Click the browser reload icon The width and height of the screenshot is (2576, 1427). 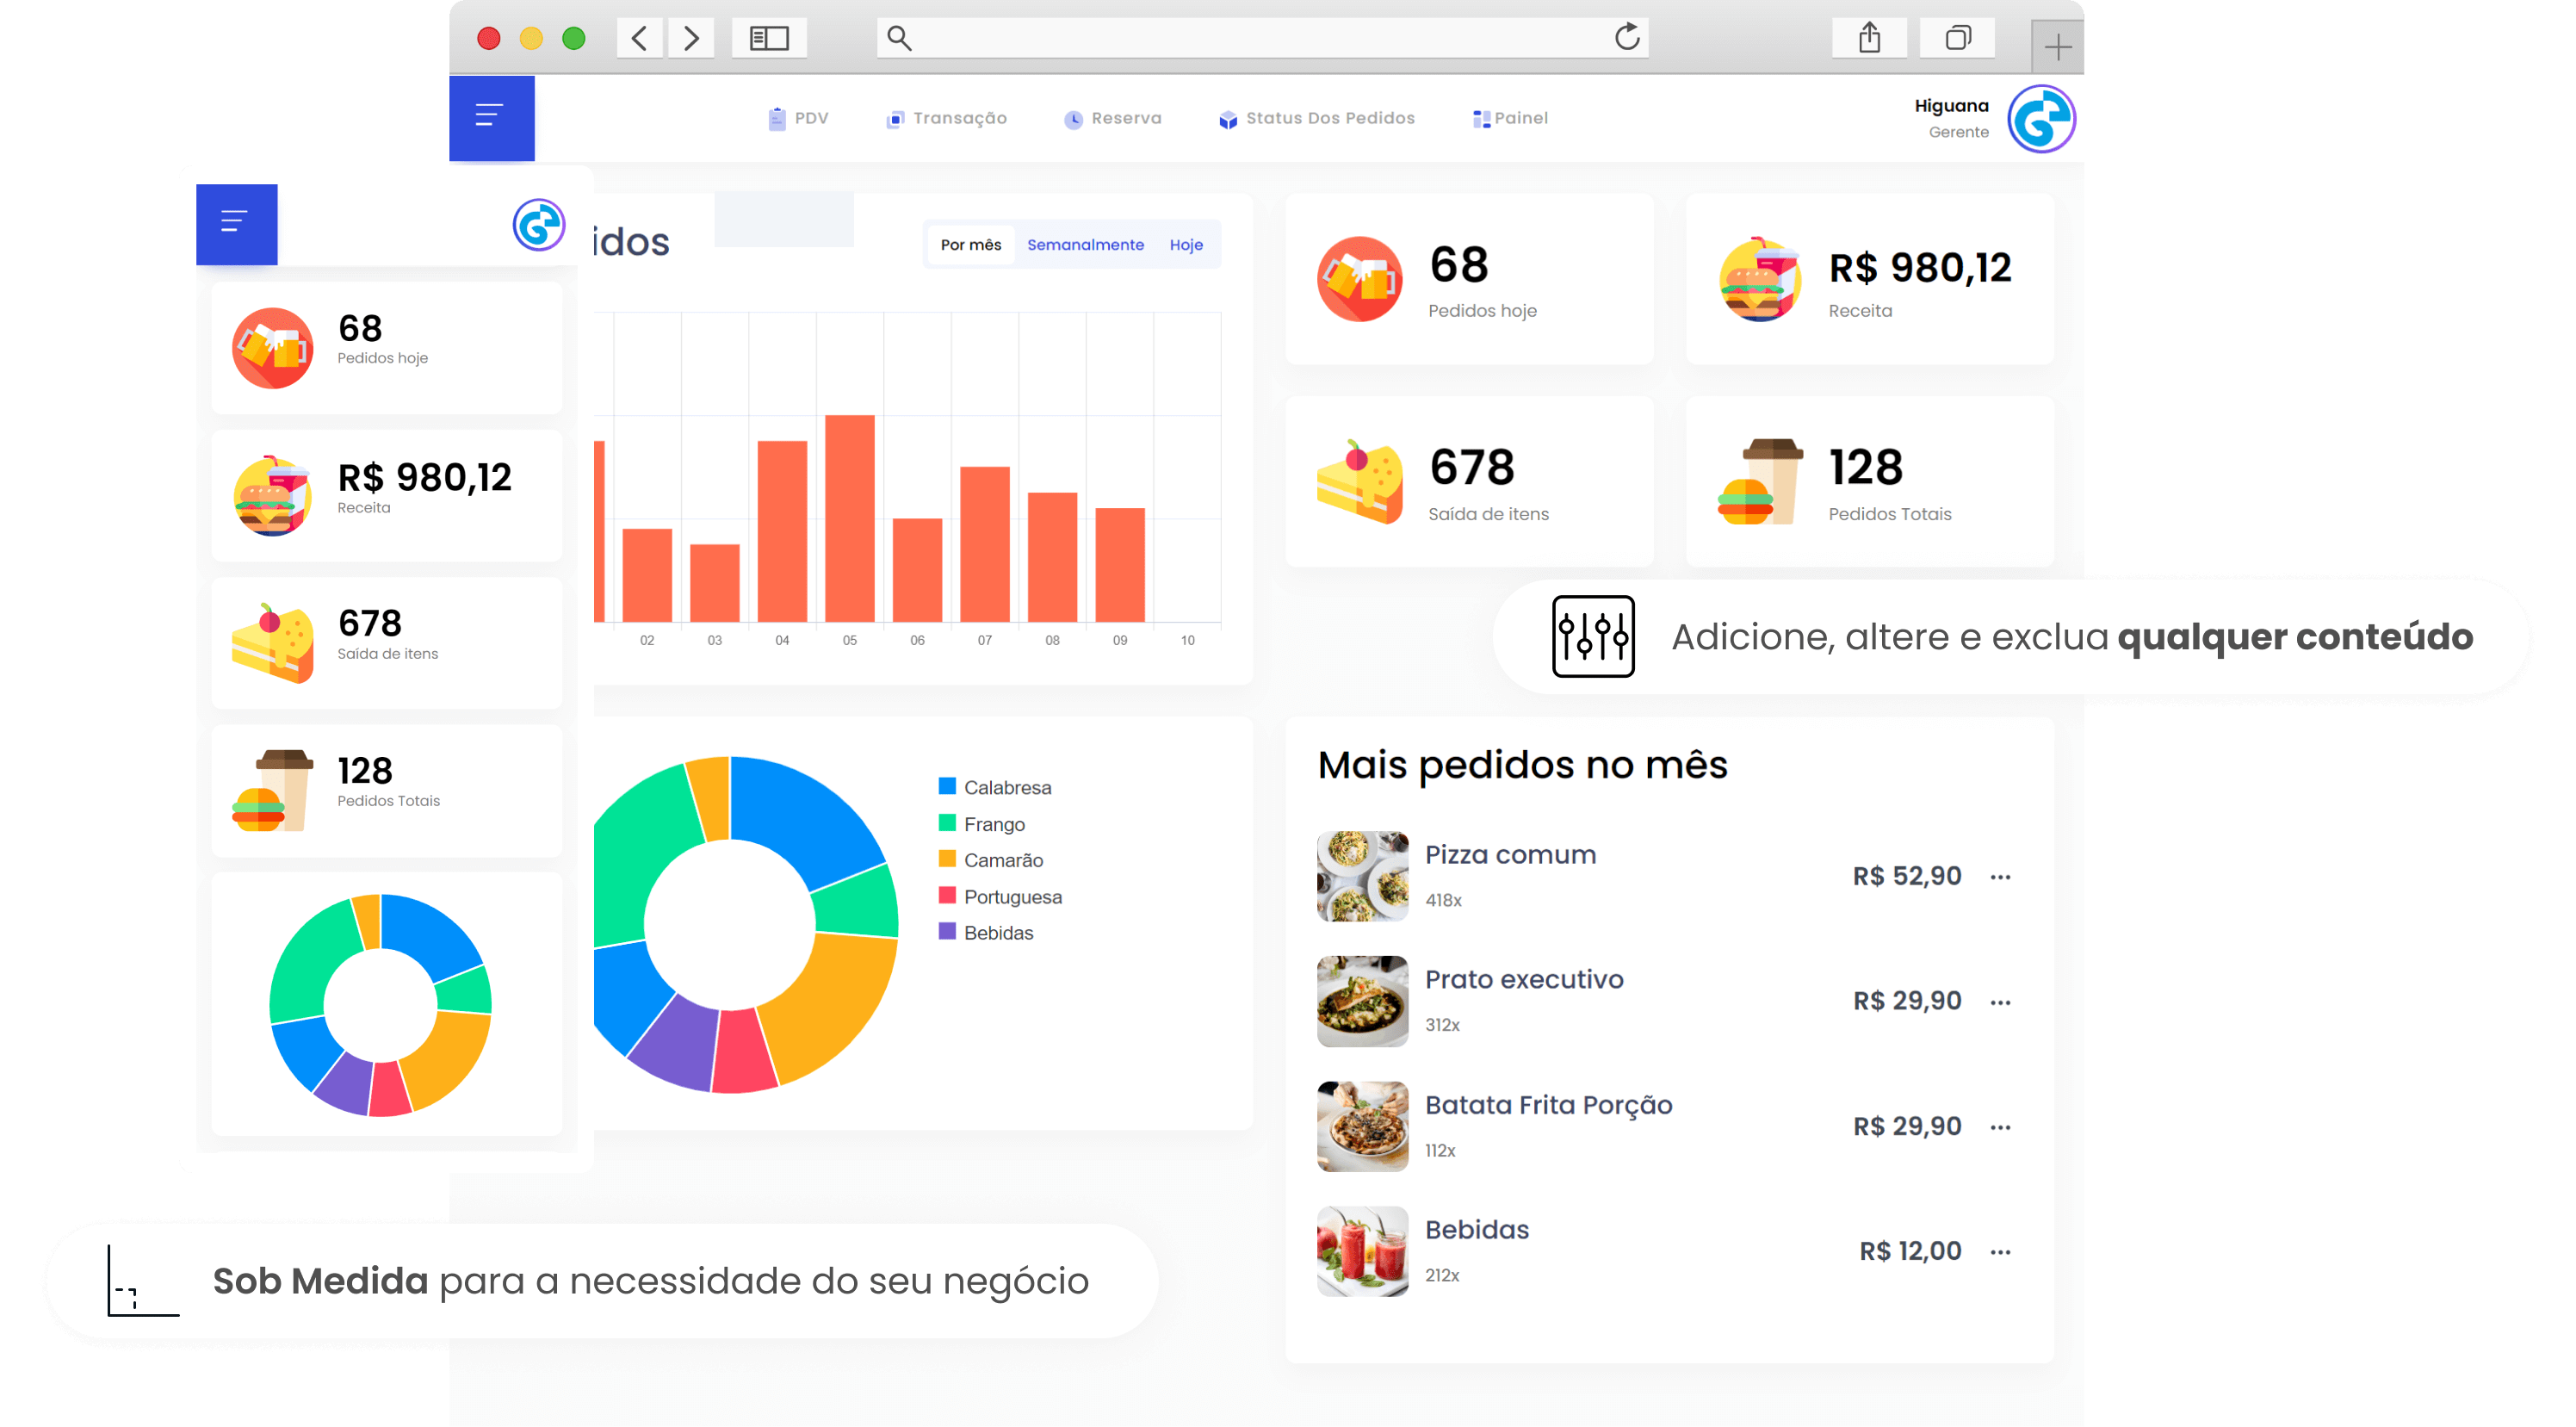coord(1627,38)
